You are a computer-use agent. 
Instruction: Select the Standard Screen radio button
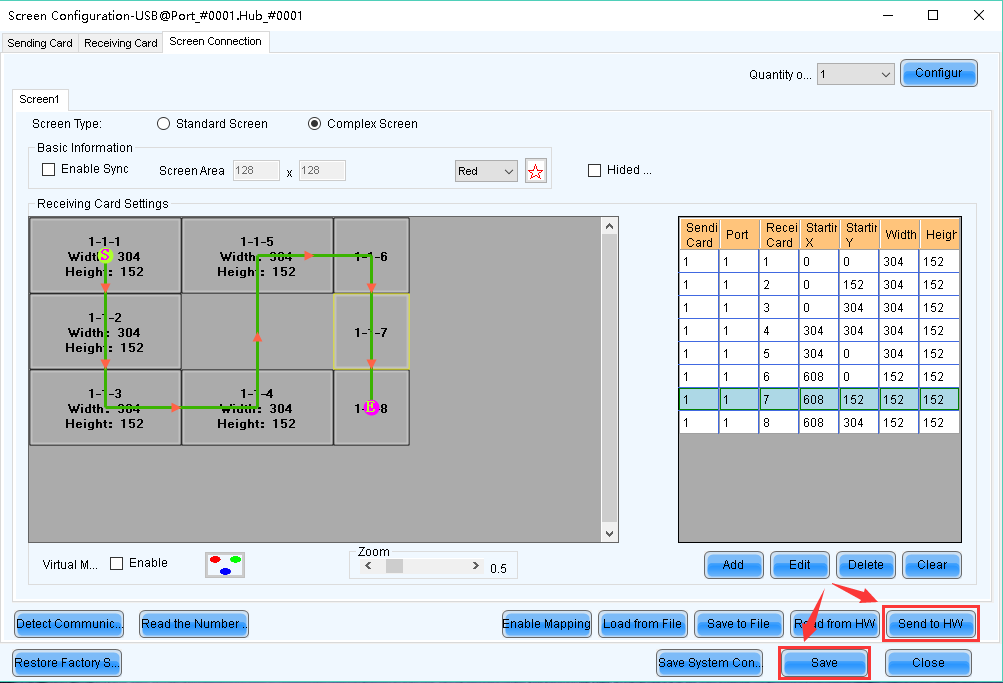[164, 124]
